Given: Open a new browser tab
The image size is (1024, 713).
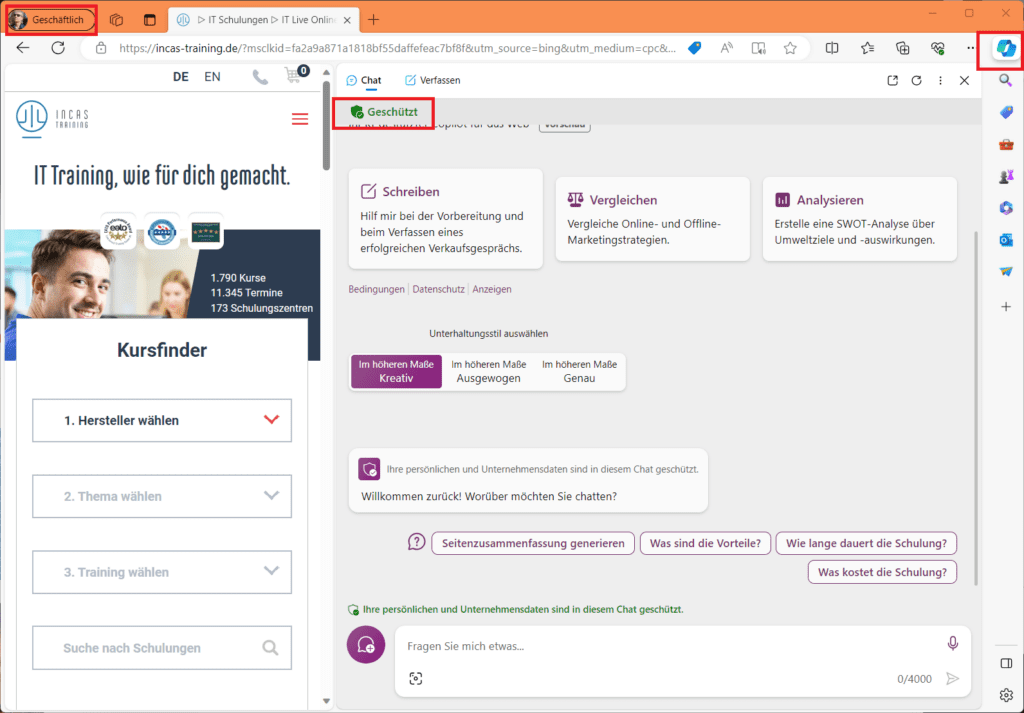Looking at the screenshot, I should tap(374, 20).
